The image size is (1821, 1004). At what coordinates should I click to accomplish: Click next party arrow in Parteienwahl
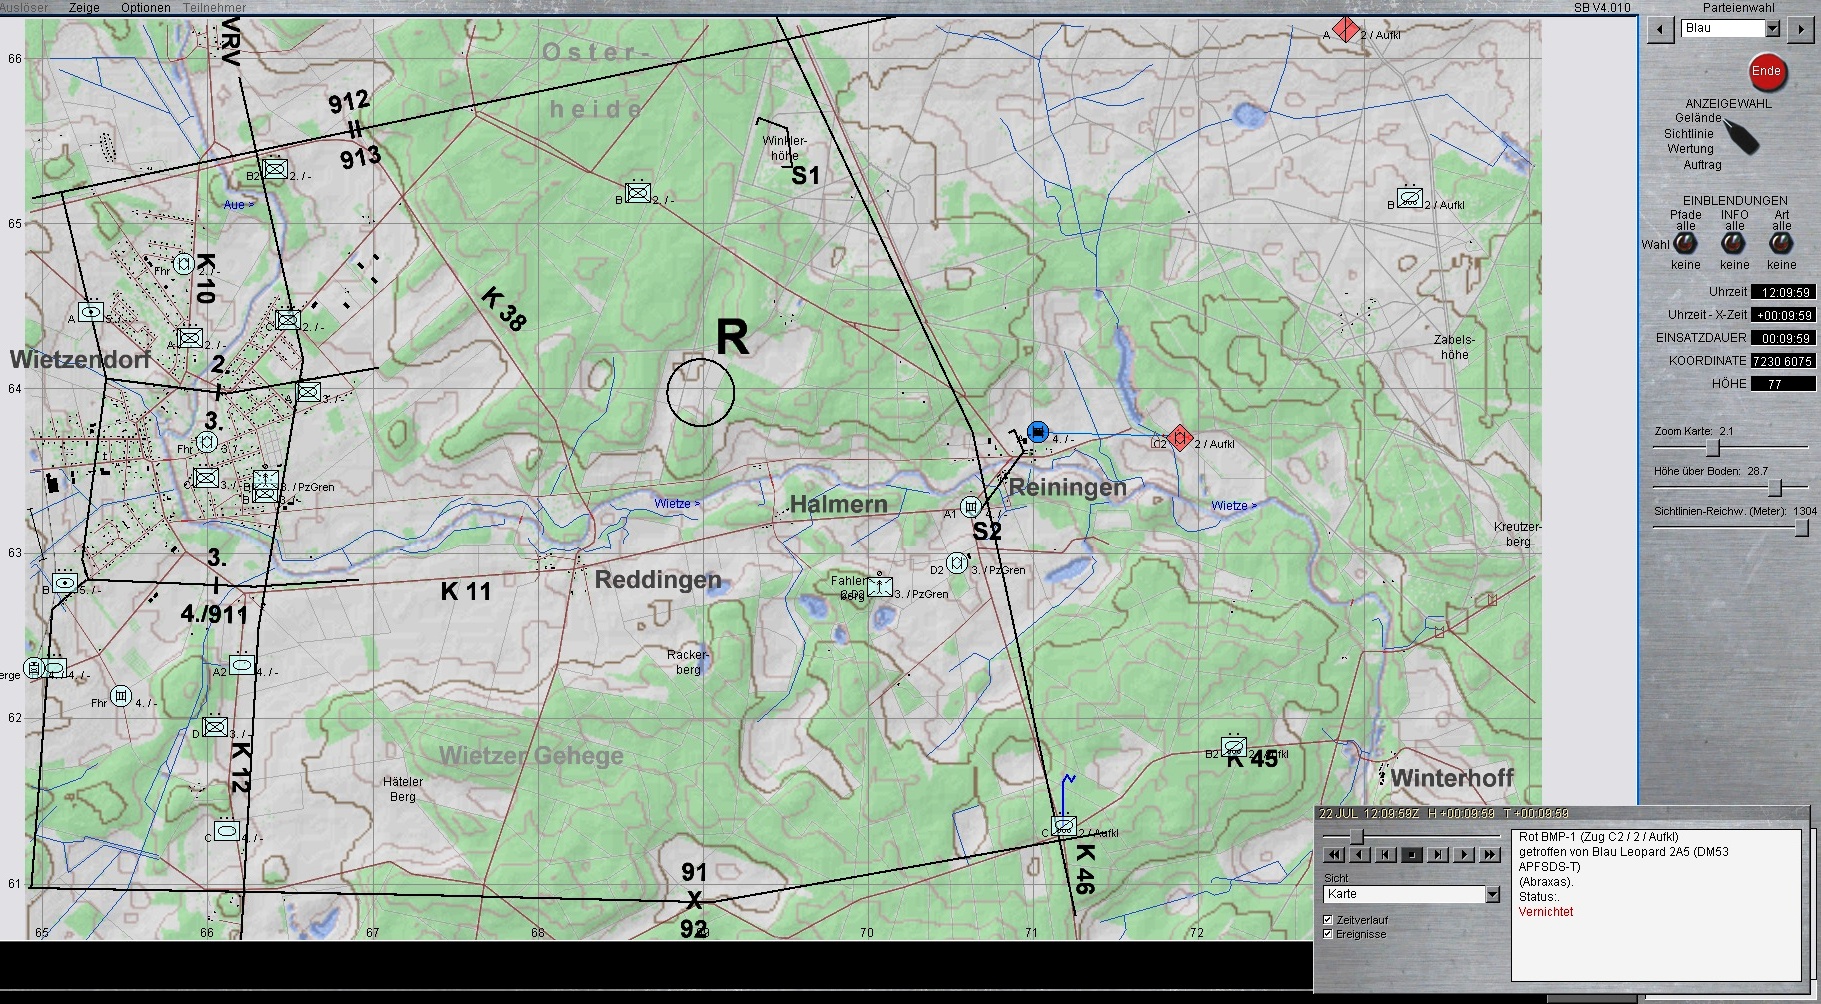point(1800,29)
